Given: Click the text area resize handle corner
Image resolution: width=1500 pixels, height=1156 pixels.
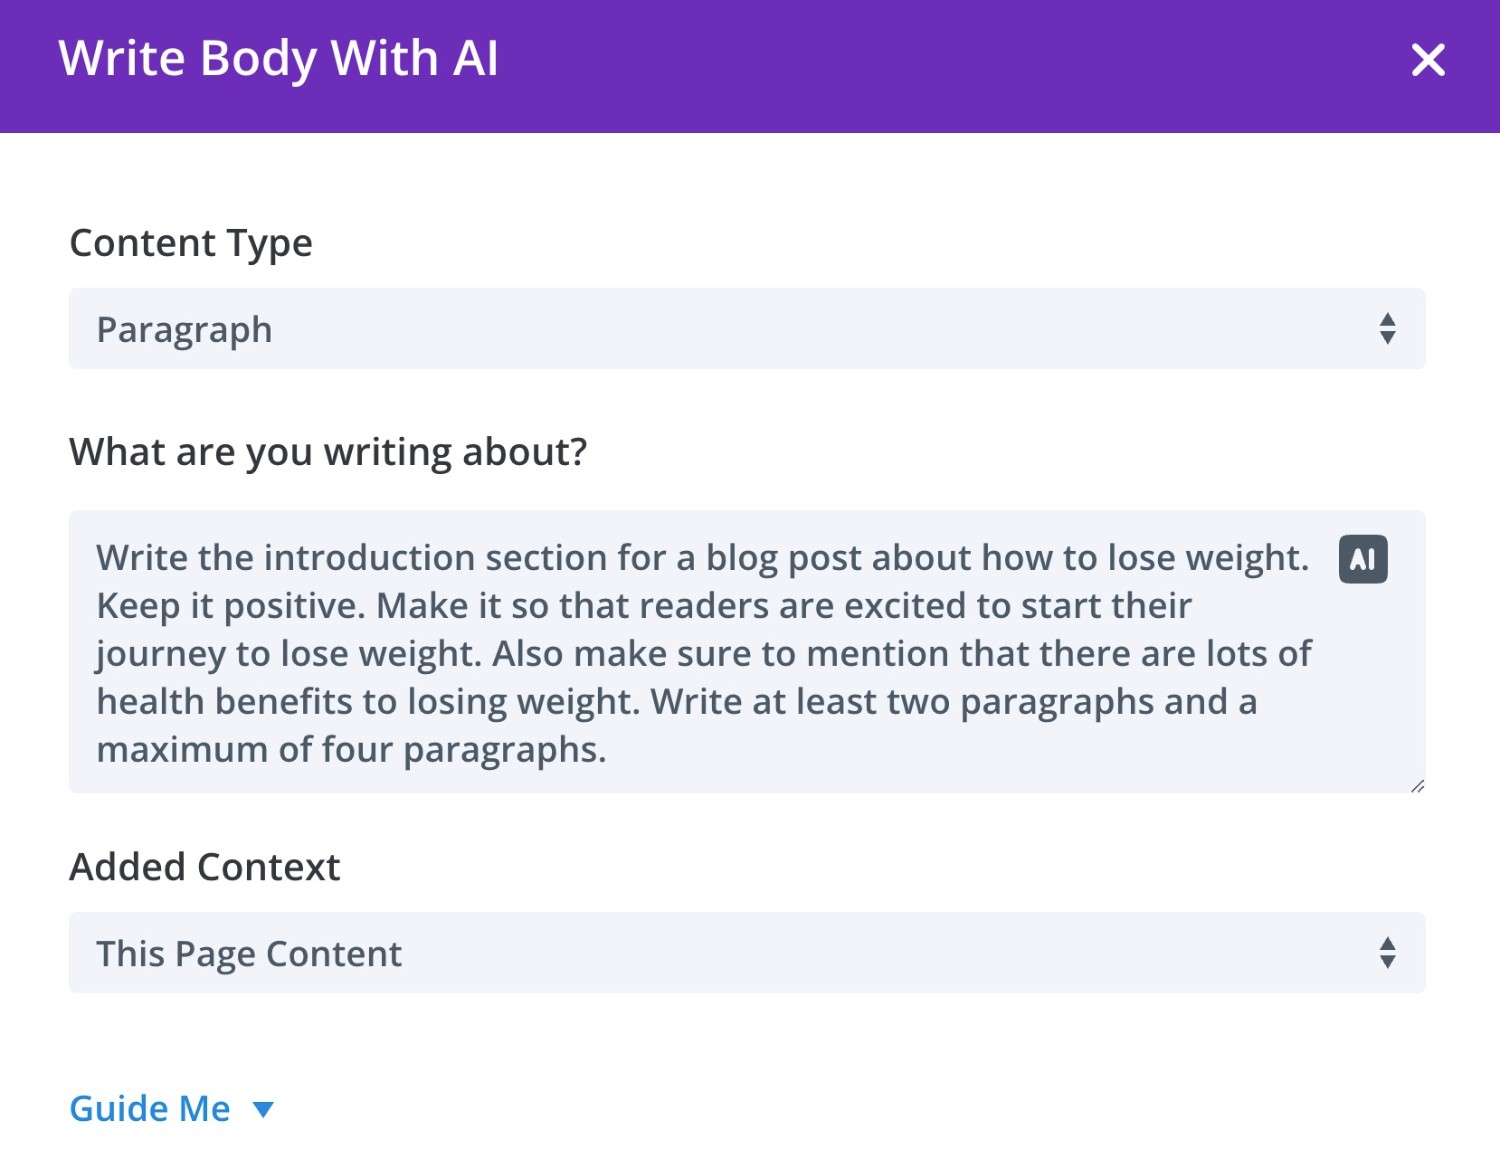Looking at the screenshot, I should pos(1417,786).
